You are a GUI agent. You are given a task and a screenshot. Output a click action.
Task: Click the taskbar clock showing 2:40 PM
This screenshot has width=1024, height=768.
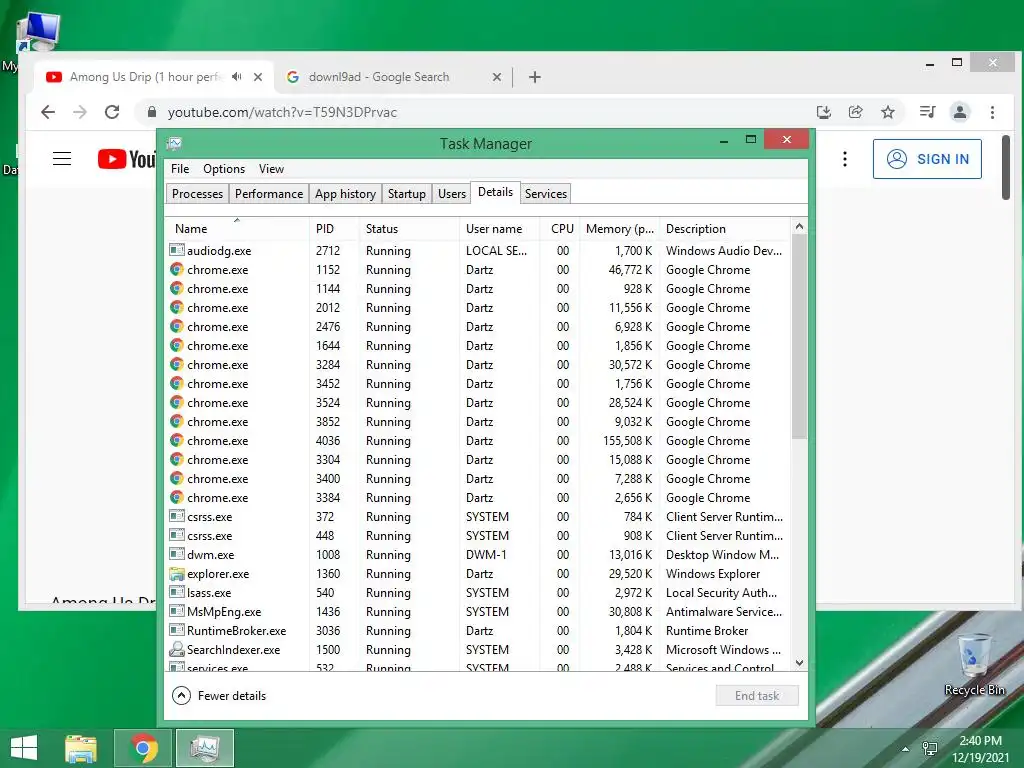980,749
